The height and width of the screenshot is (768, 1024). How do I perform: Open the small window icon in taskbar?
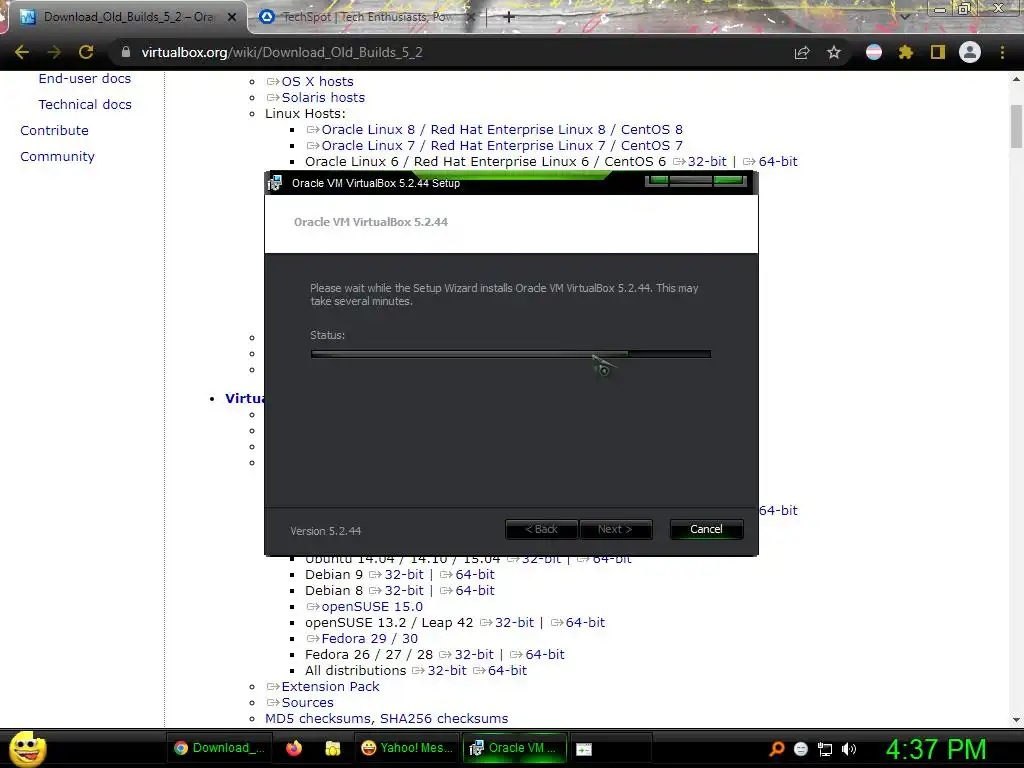(x=584, y=750)
